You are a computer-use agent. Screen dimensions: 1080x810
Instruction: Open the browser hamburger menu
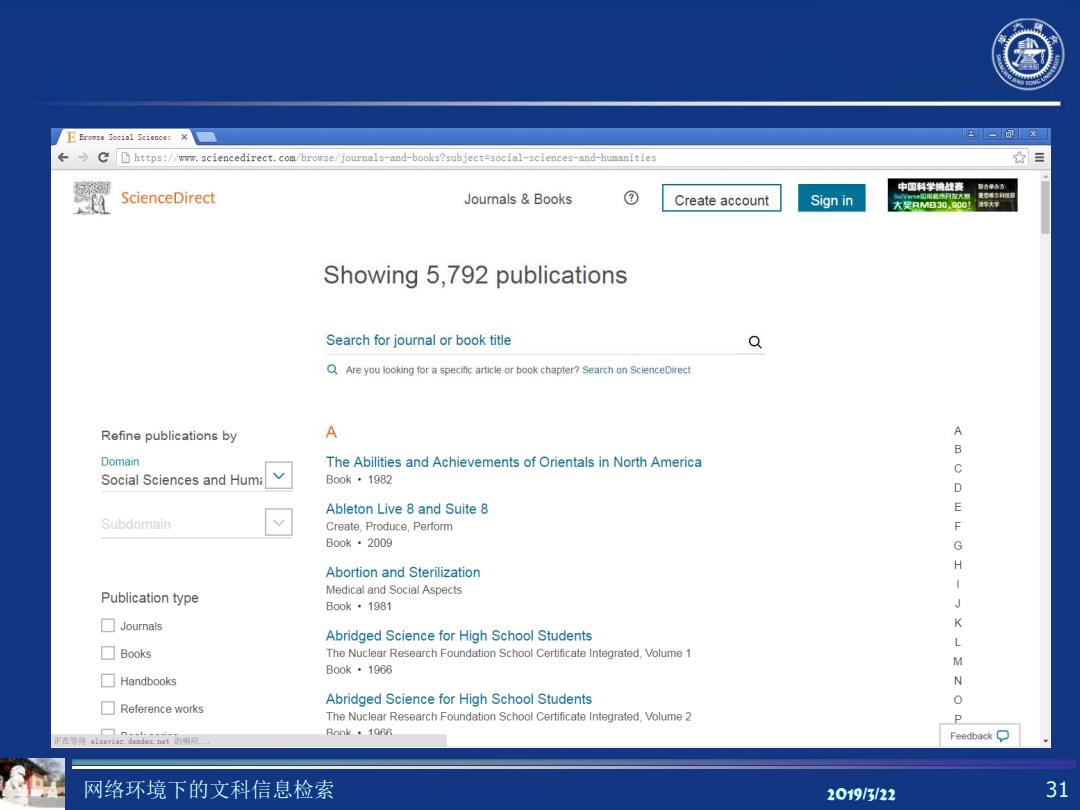tap(1039, 158)
